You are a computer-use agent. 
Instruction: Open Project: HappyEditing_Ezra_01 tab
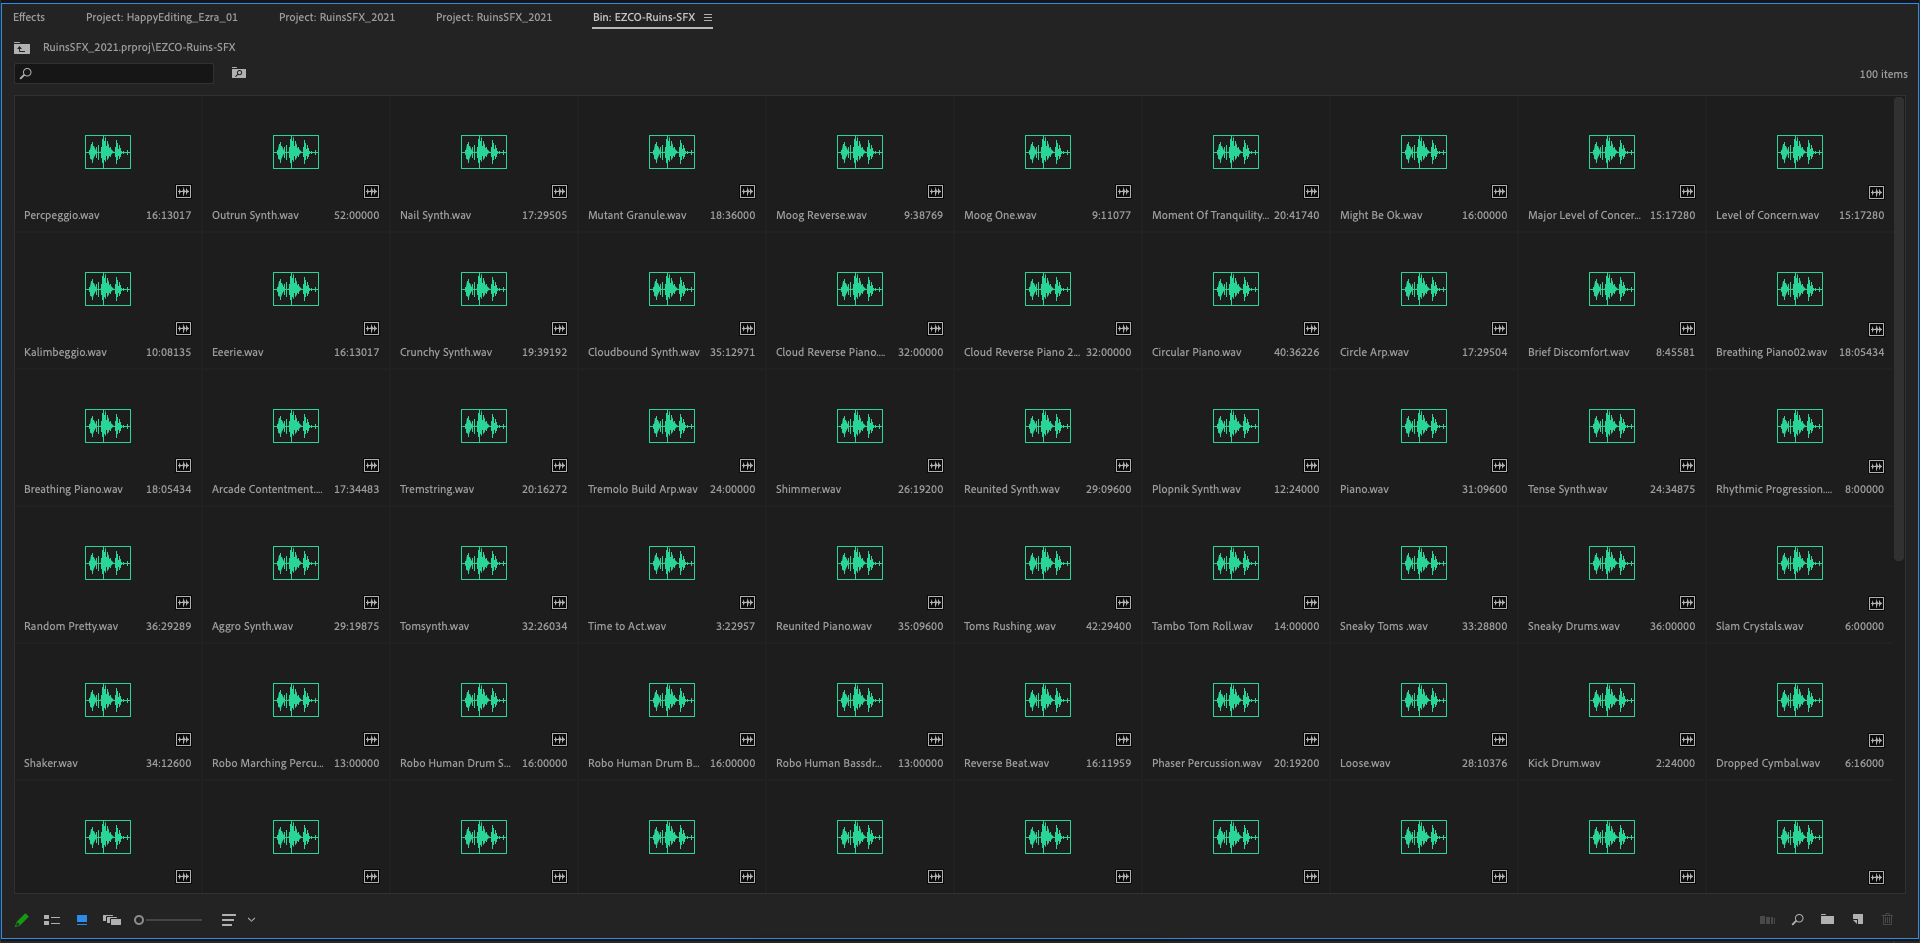pos(162,17)
